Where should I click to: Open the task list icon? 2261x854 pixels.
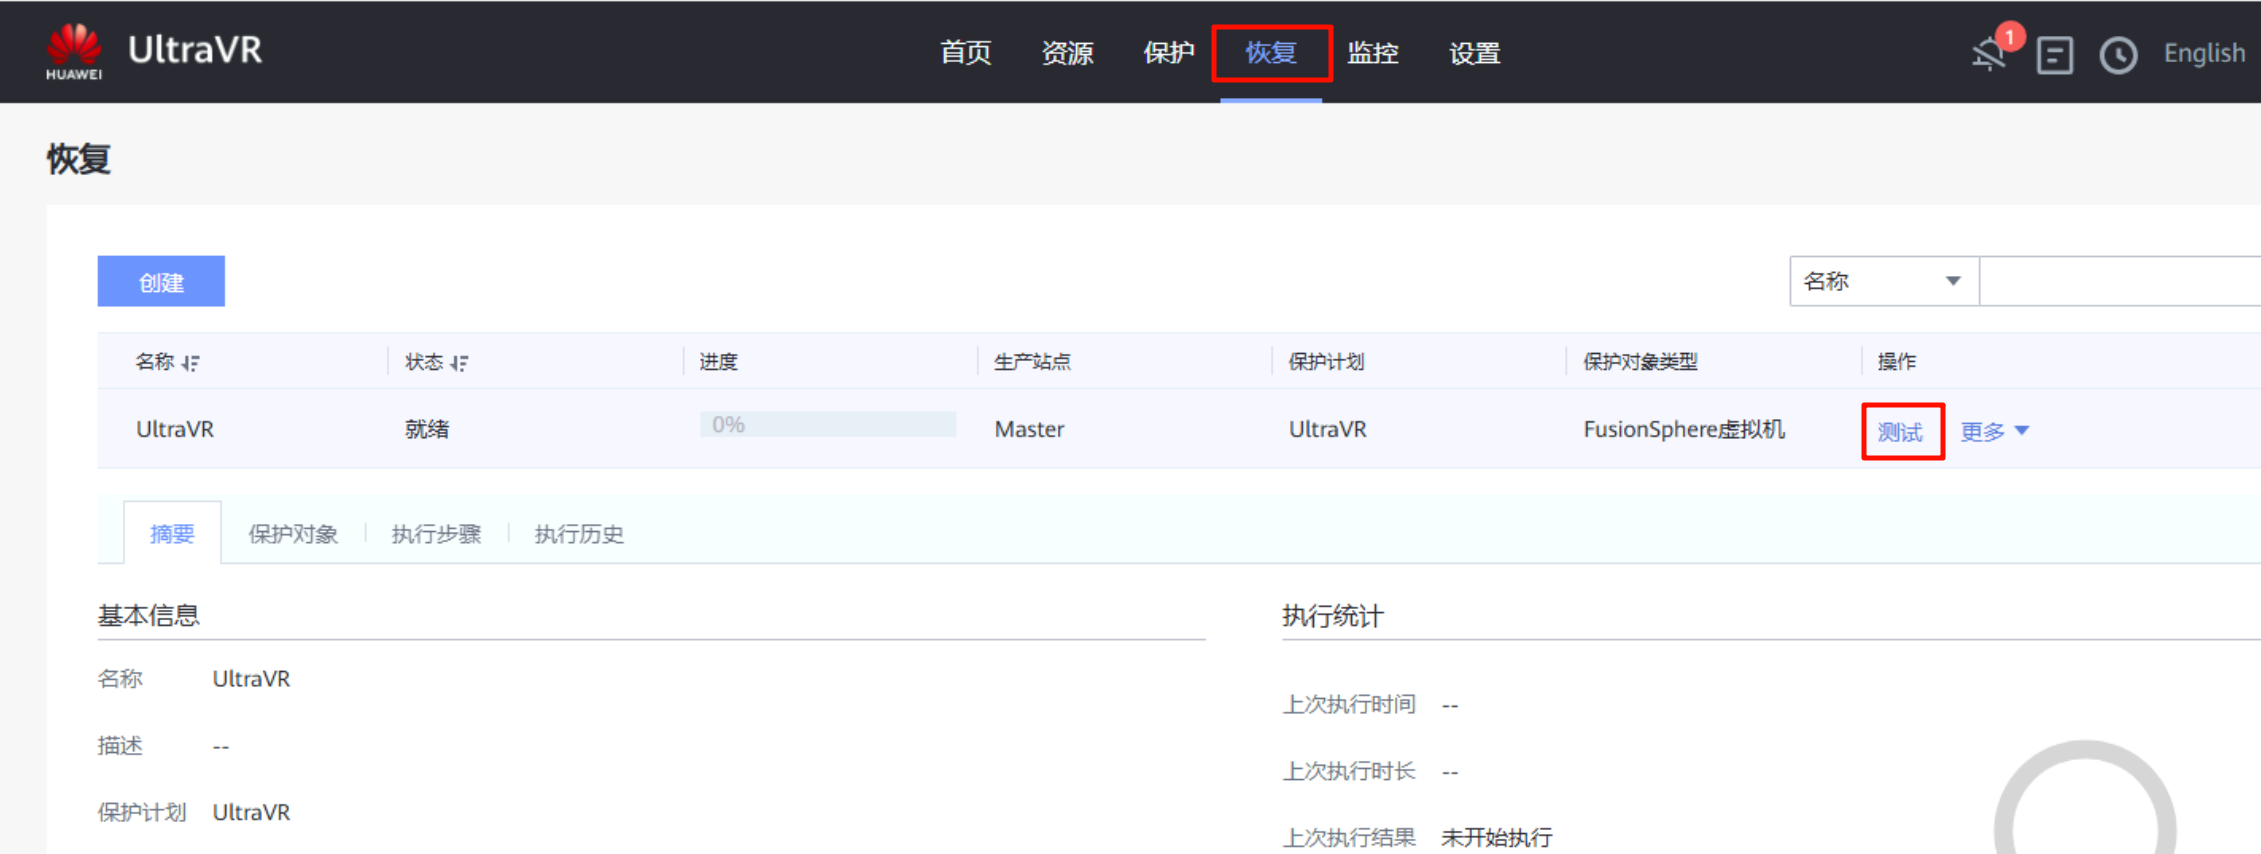2054,54
